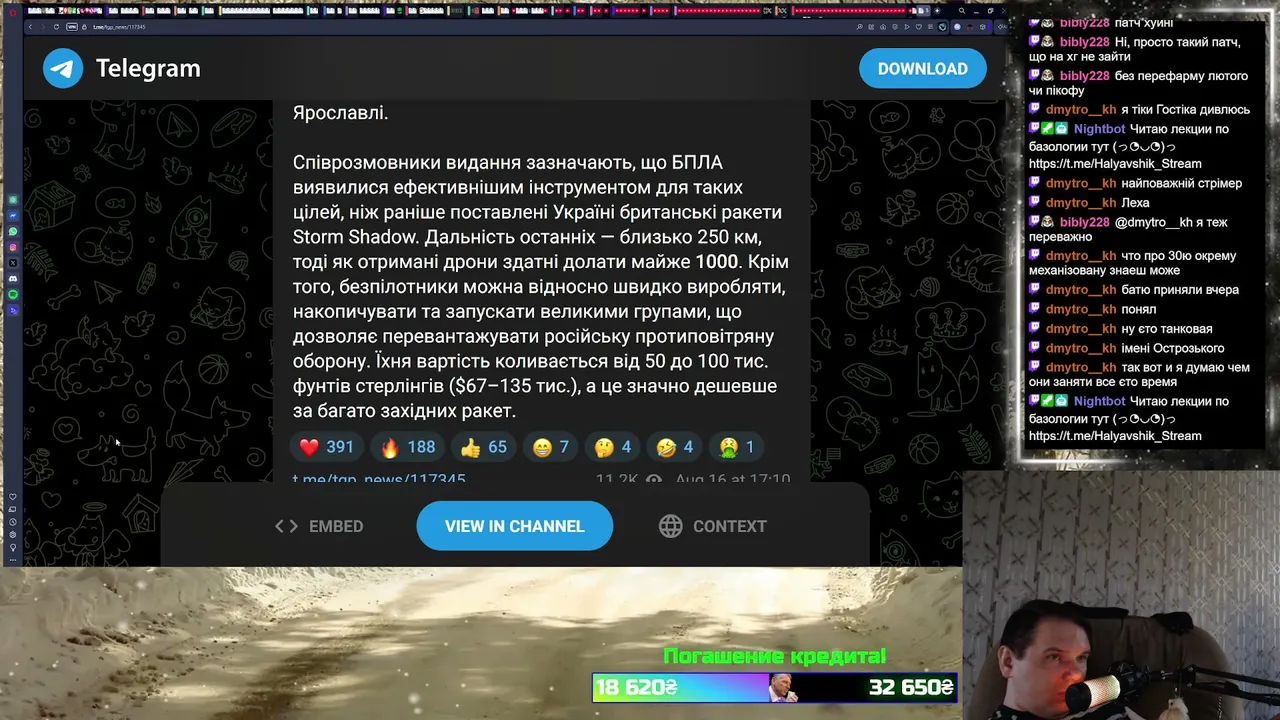Open Instagram from the browser sidebar
1280x720 pixels.
[13, 247]
